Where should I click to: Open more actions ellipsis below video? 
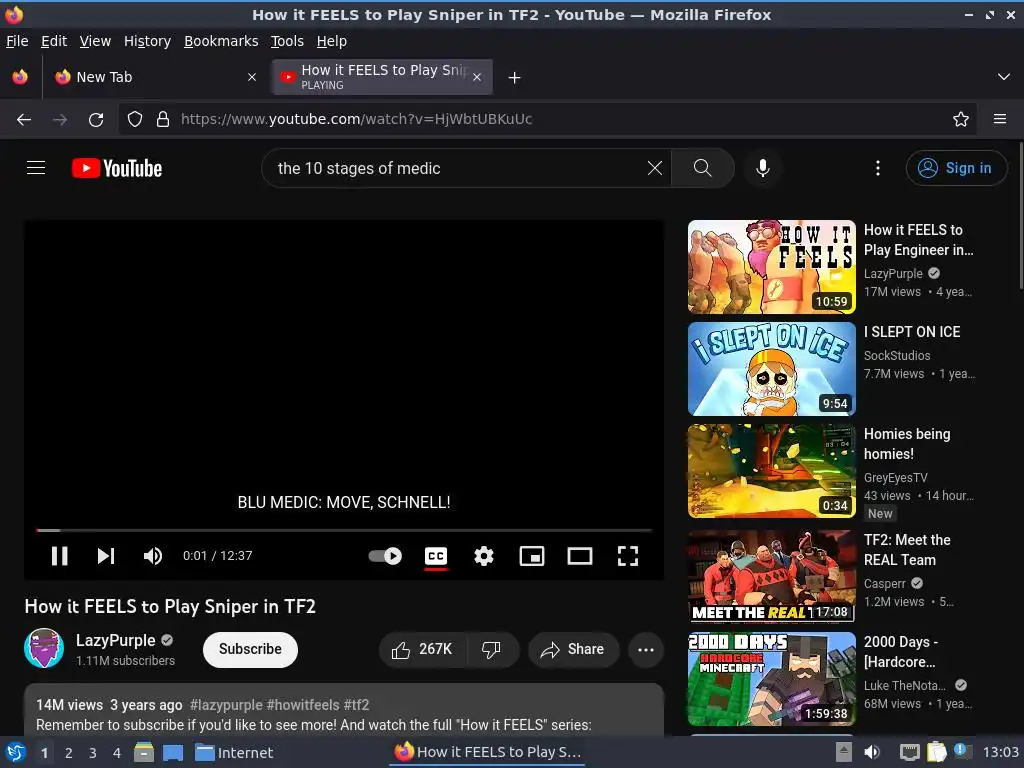click(x=646, y=649)
